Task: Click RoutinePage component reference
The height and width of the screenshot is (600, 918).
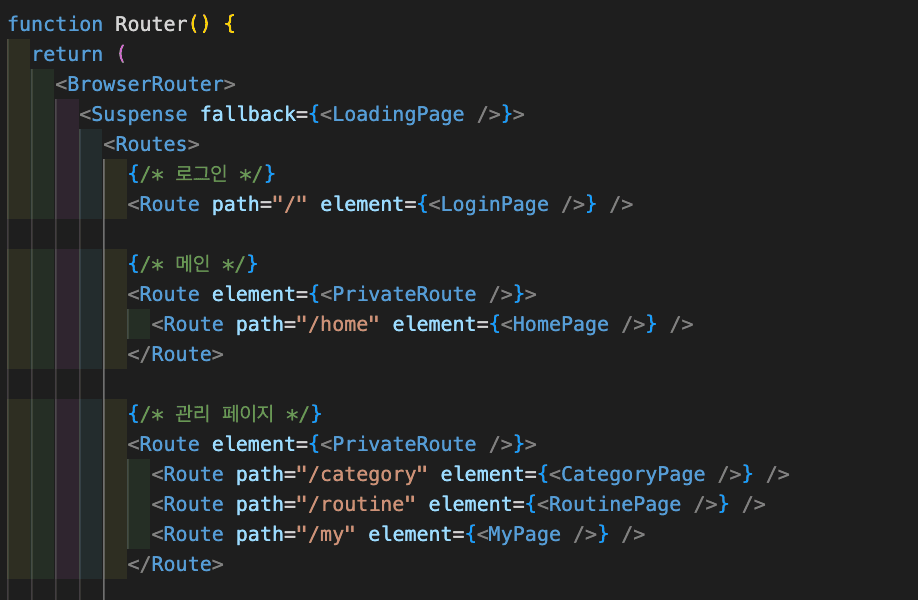Action: click(x=615, y=504)
